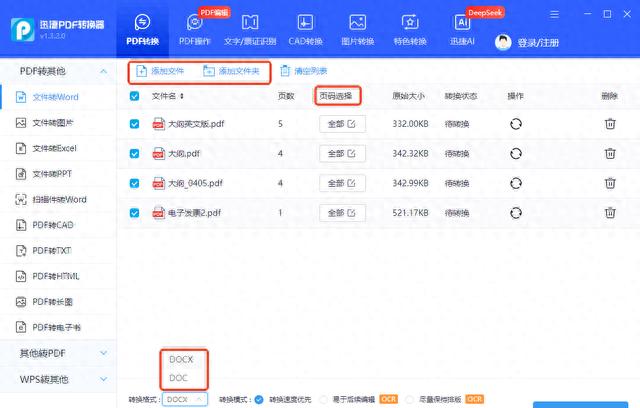This screenshot has width=640, height=408.
Task: Toggle the select-all checkbox in header
Action: point(134,96)
